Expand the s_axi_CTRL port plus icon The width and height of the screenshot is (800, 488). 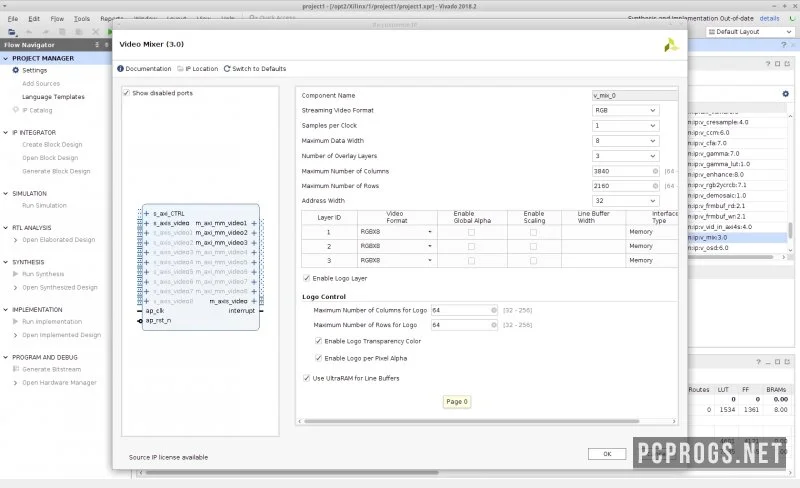(146, 213)
